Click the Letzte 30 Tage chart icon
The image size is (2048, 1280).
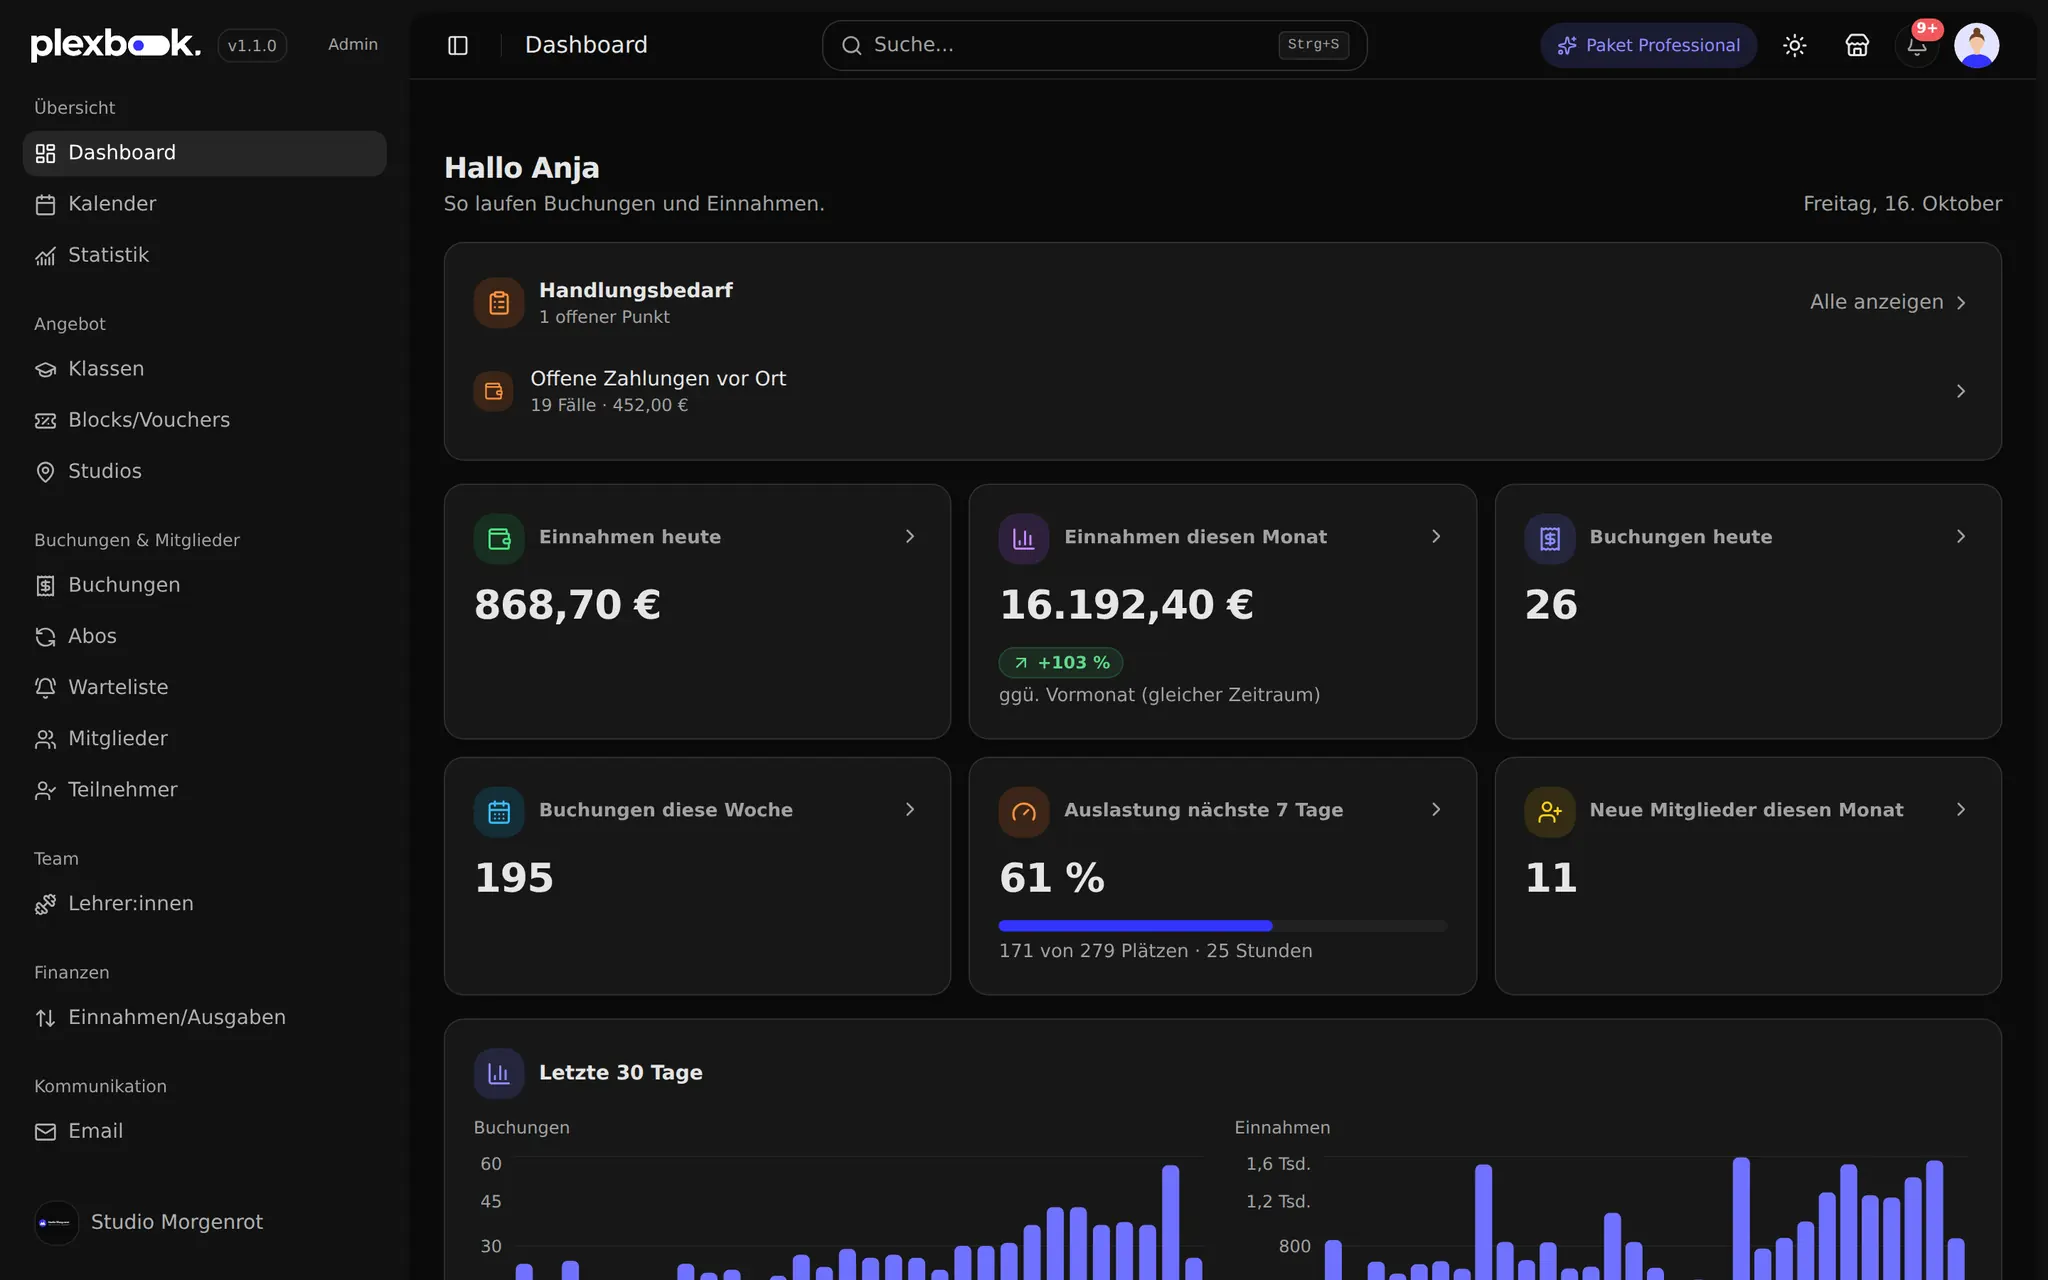pos(499,1073)
